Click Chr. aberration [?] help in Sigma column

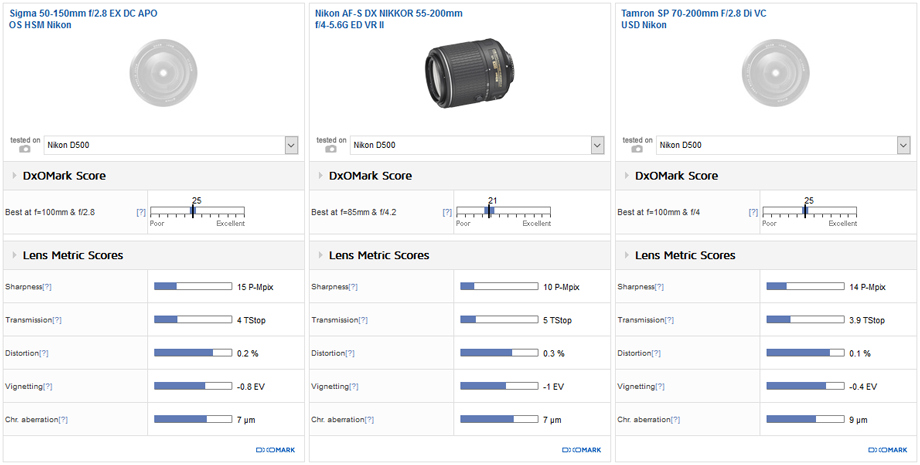pos(63,420)
